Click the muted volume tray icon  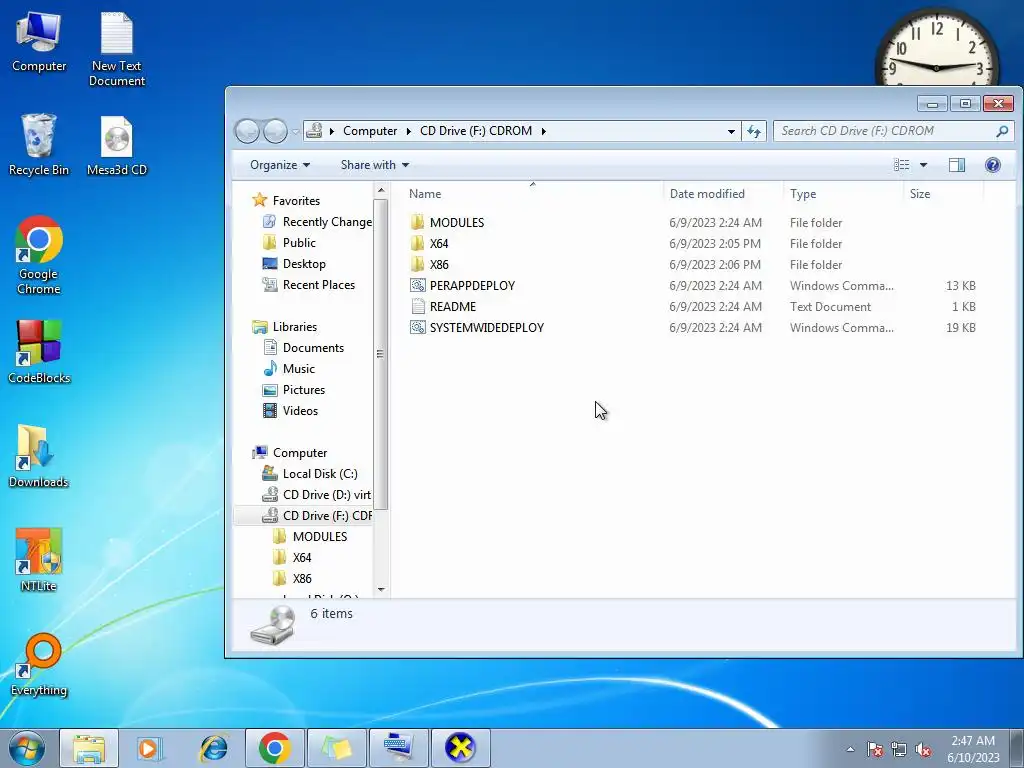[923, 749]
